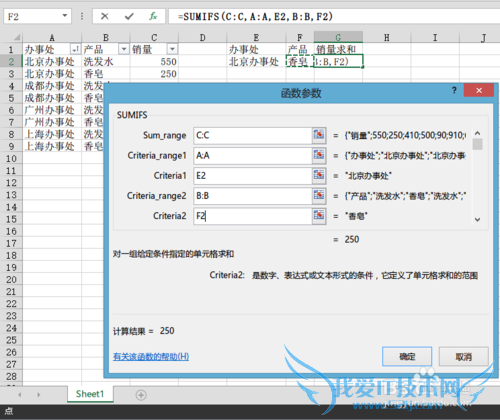Click the Criteria1 input field

point(253,176)
